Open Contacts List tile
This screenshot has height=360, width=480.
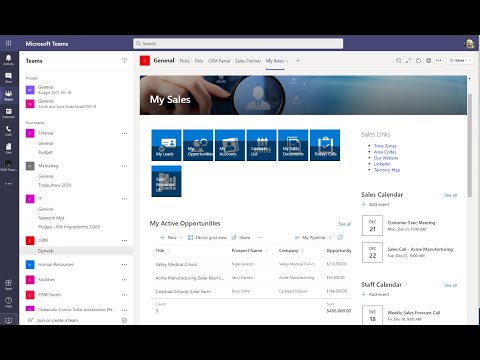(261, 145)
